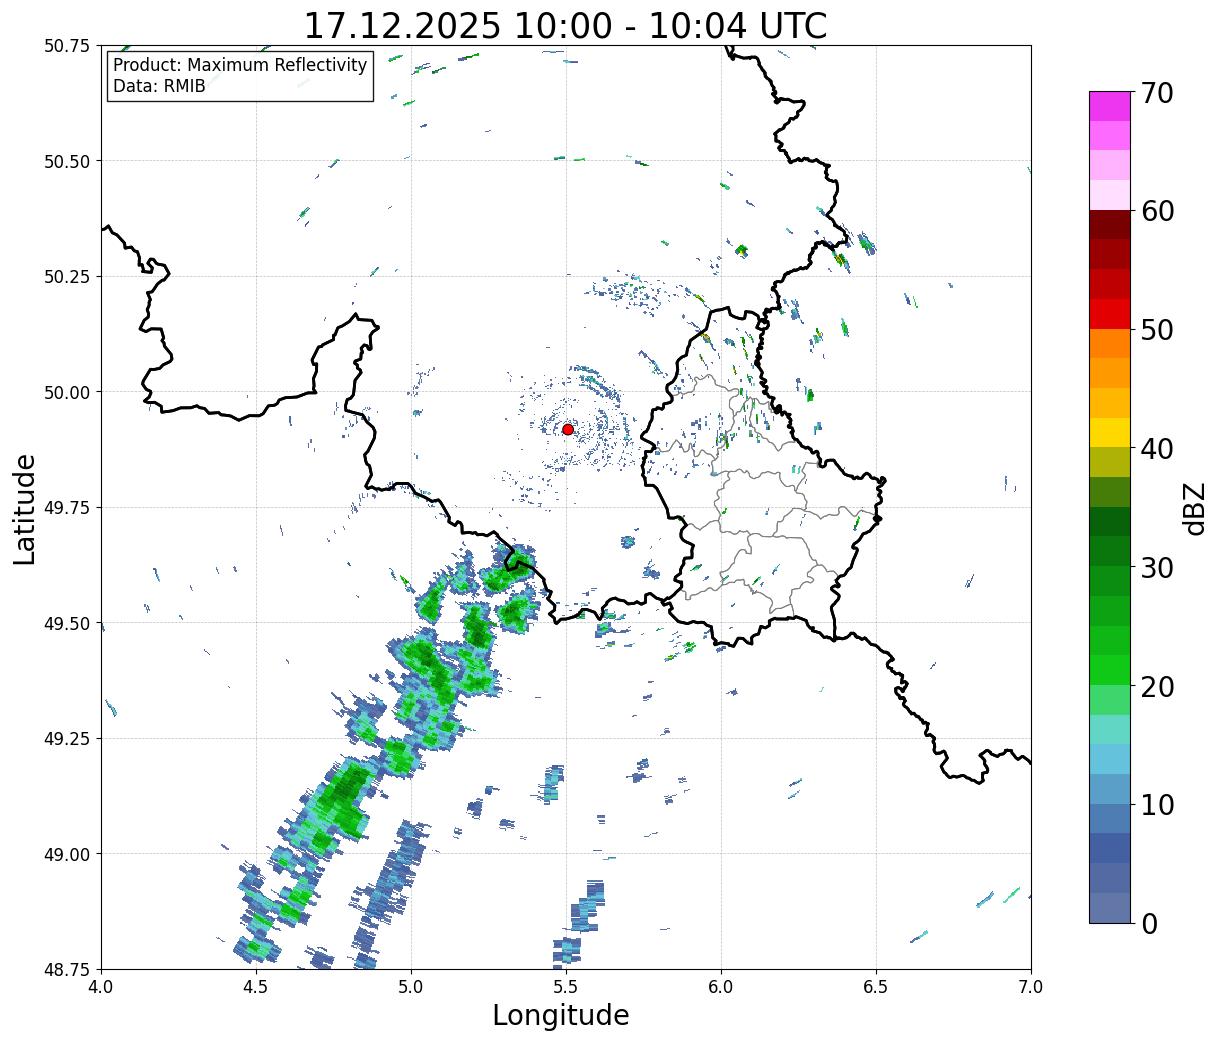Select the "Product: Maximum Reflectivity" legend line
This screenshot has height=1040, width=1219.
point(240,65)
